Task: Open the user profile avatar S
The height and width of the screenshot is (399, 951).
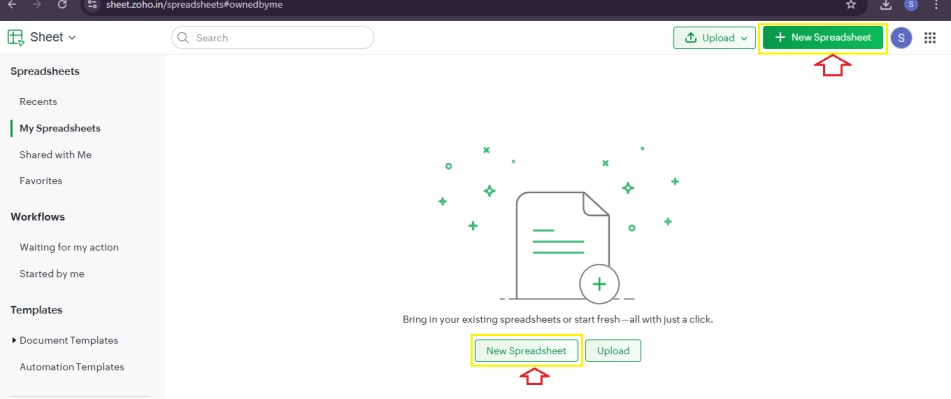Action: pos(901,38)
